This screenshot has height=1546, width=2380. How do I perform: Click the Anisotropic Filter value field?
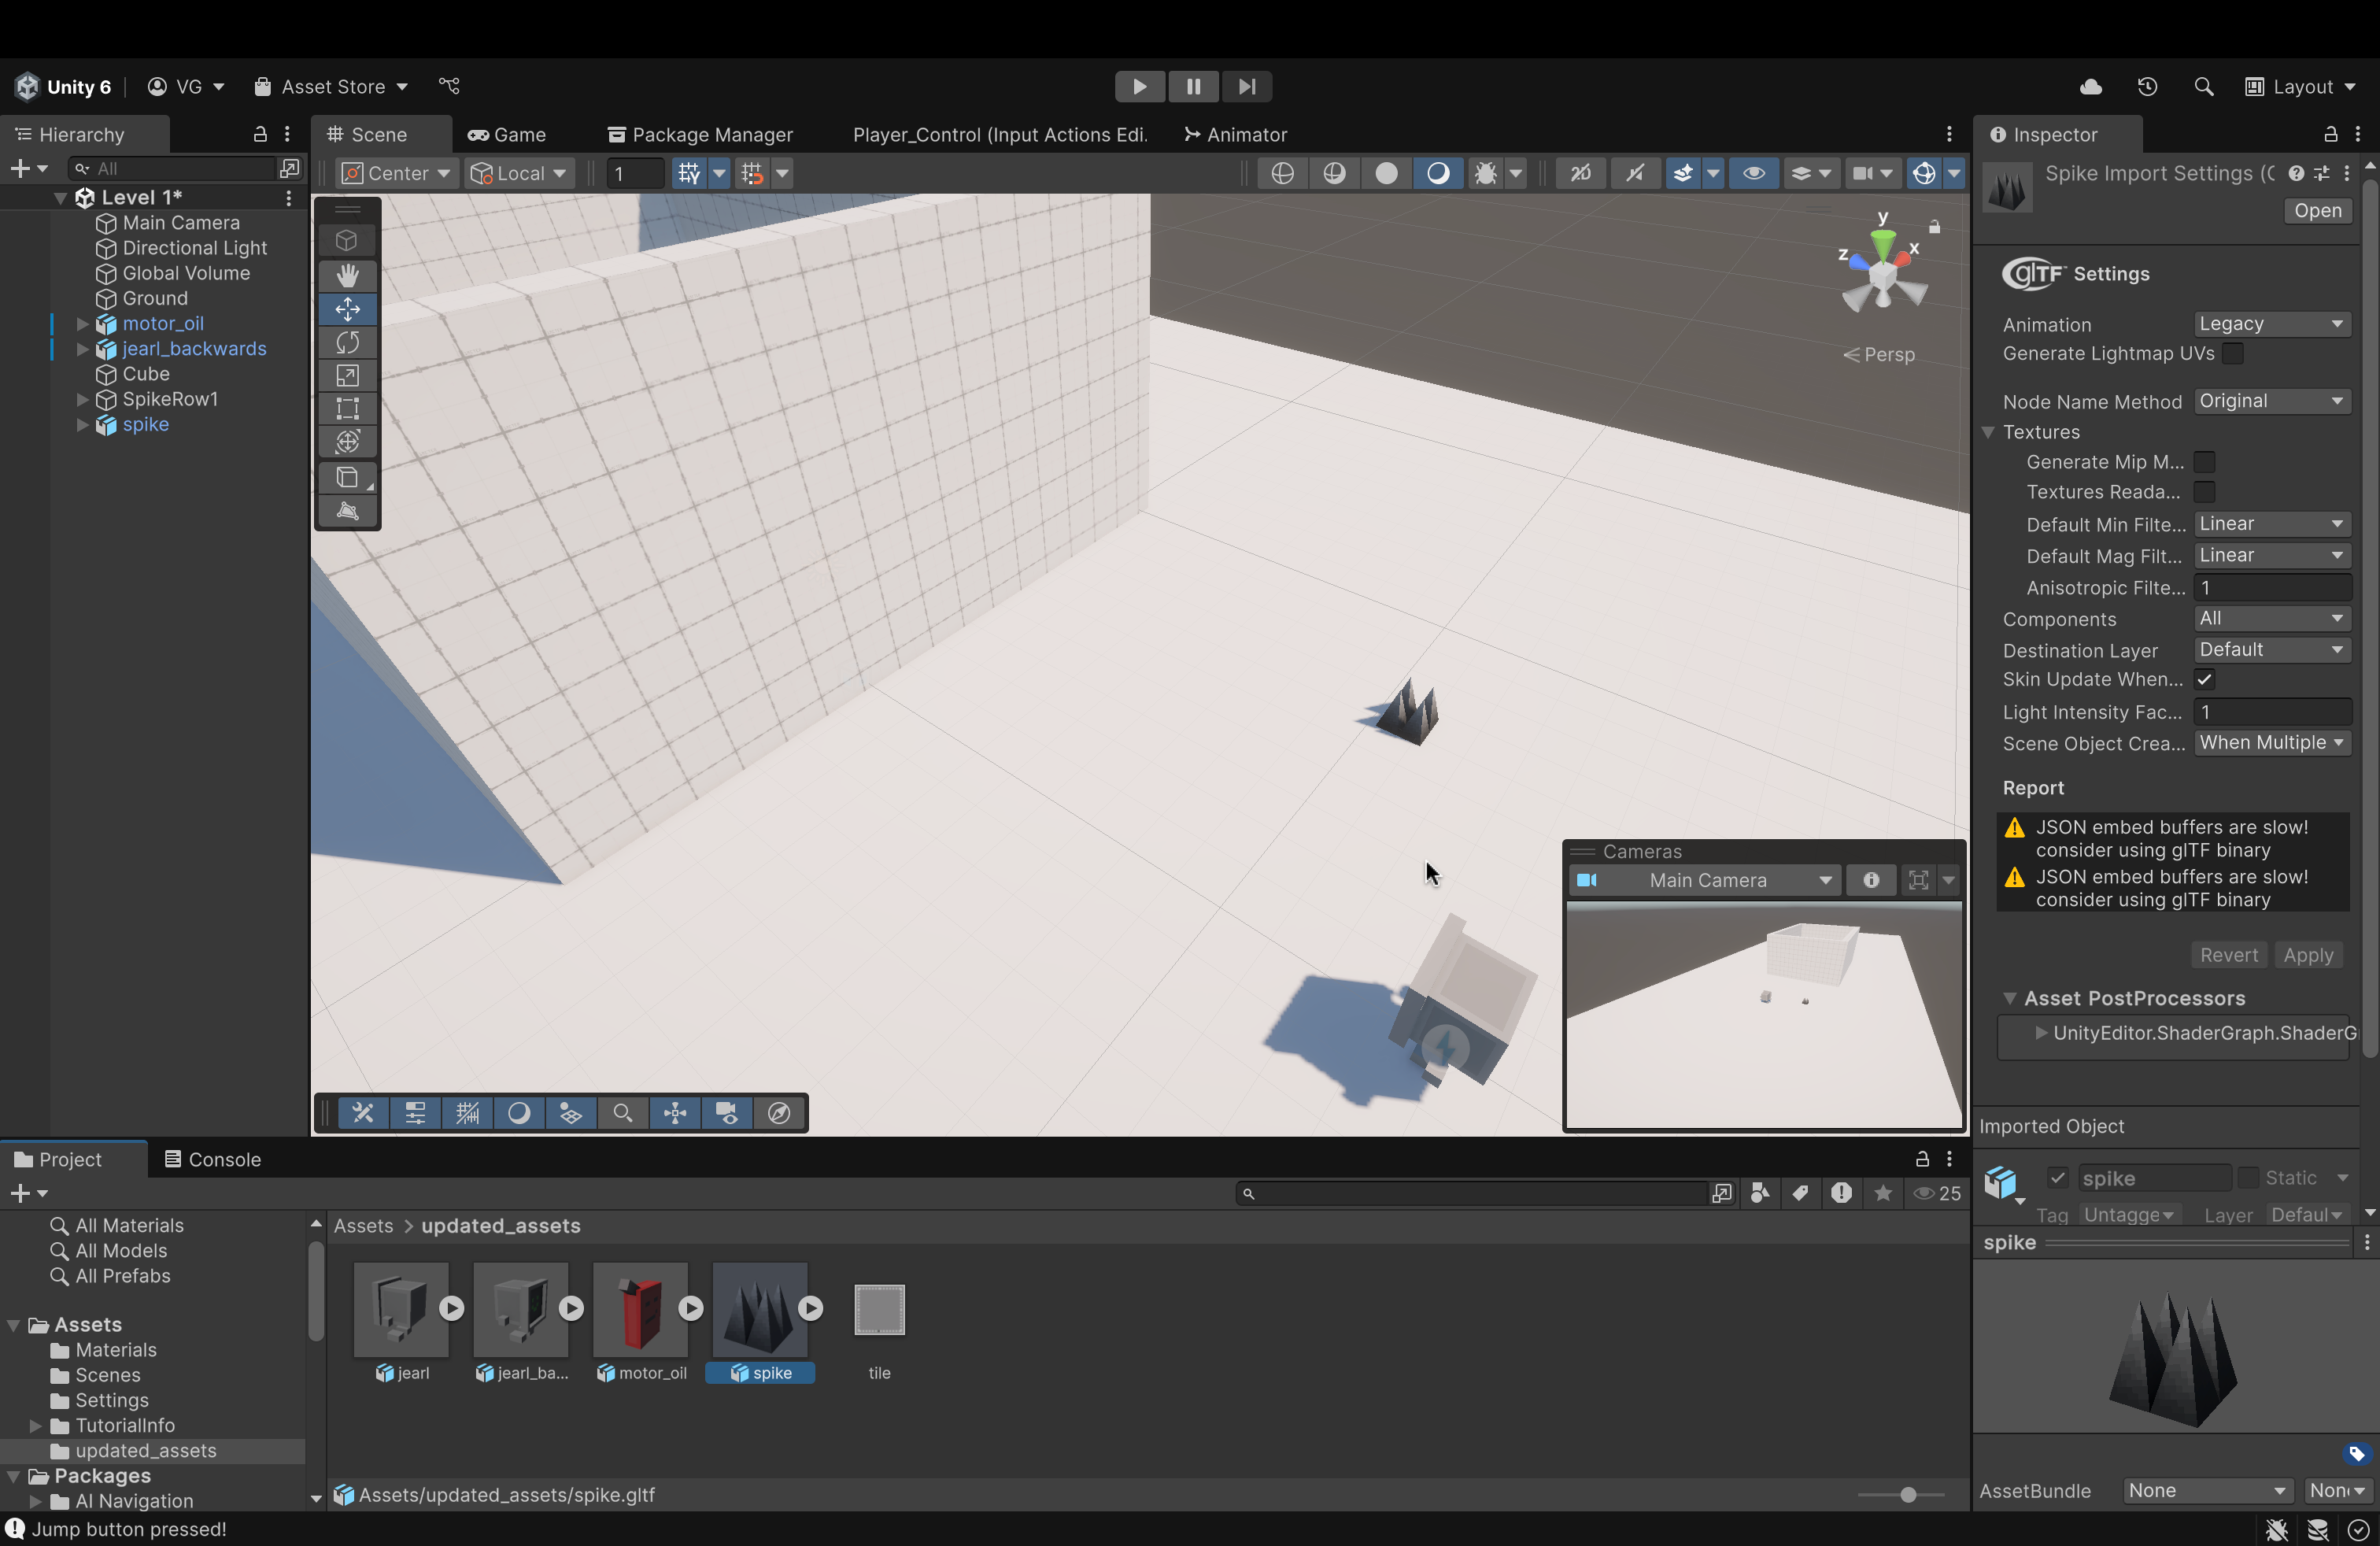[2272, 588]
